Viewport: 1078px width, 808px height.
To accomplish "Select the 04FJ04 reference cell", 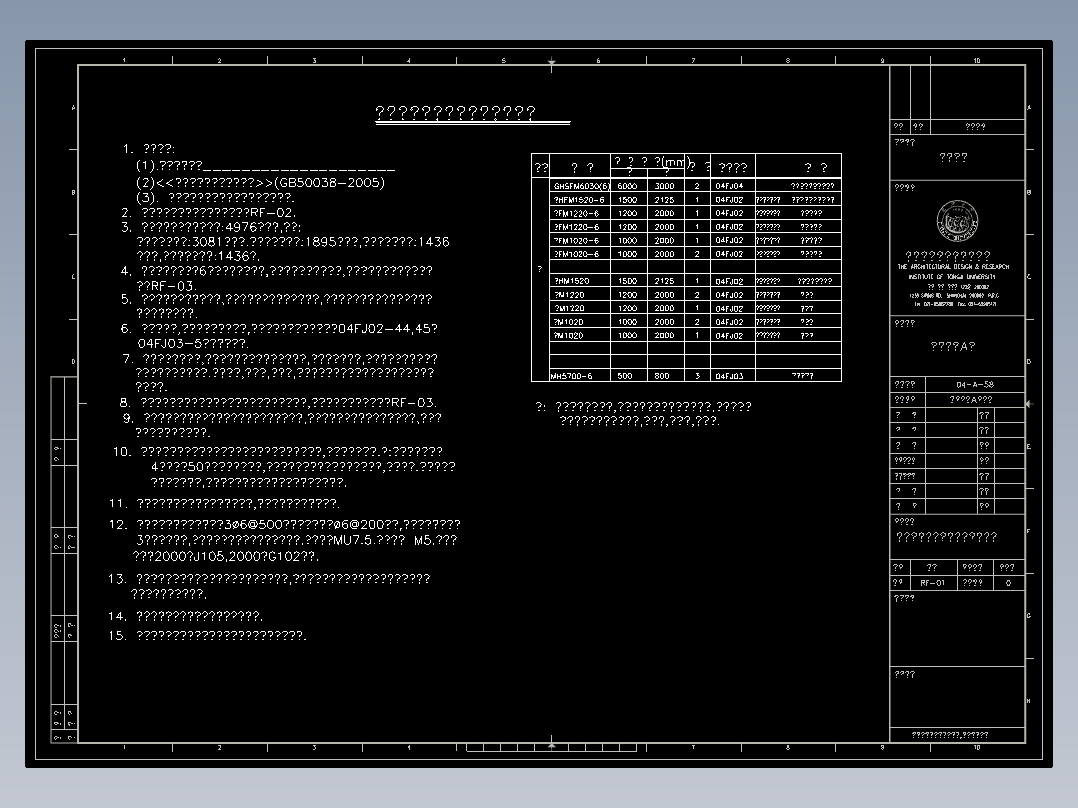I will (x=729, y=186).
